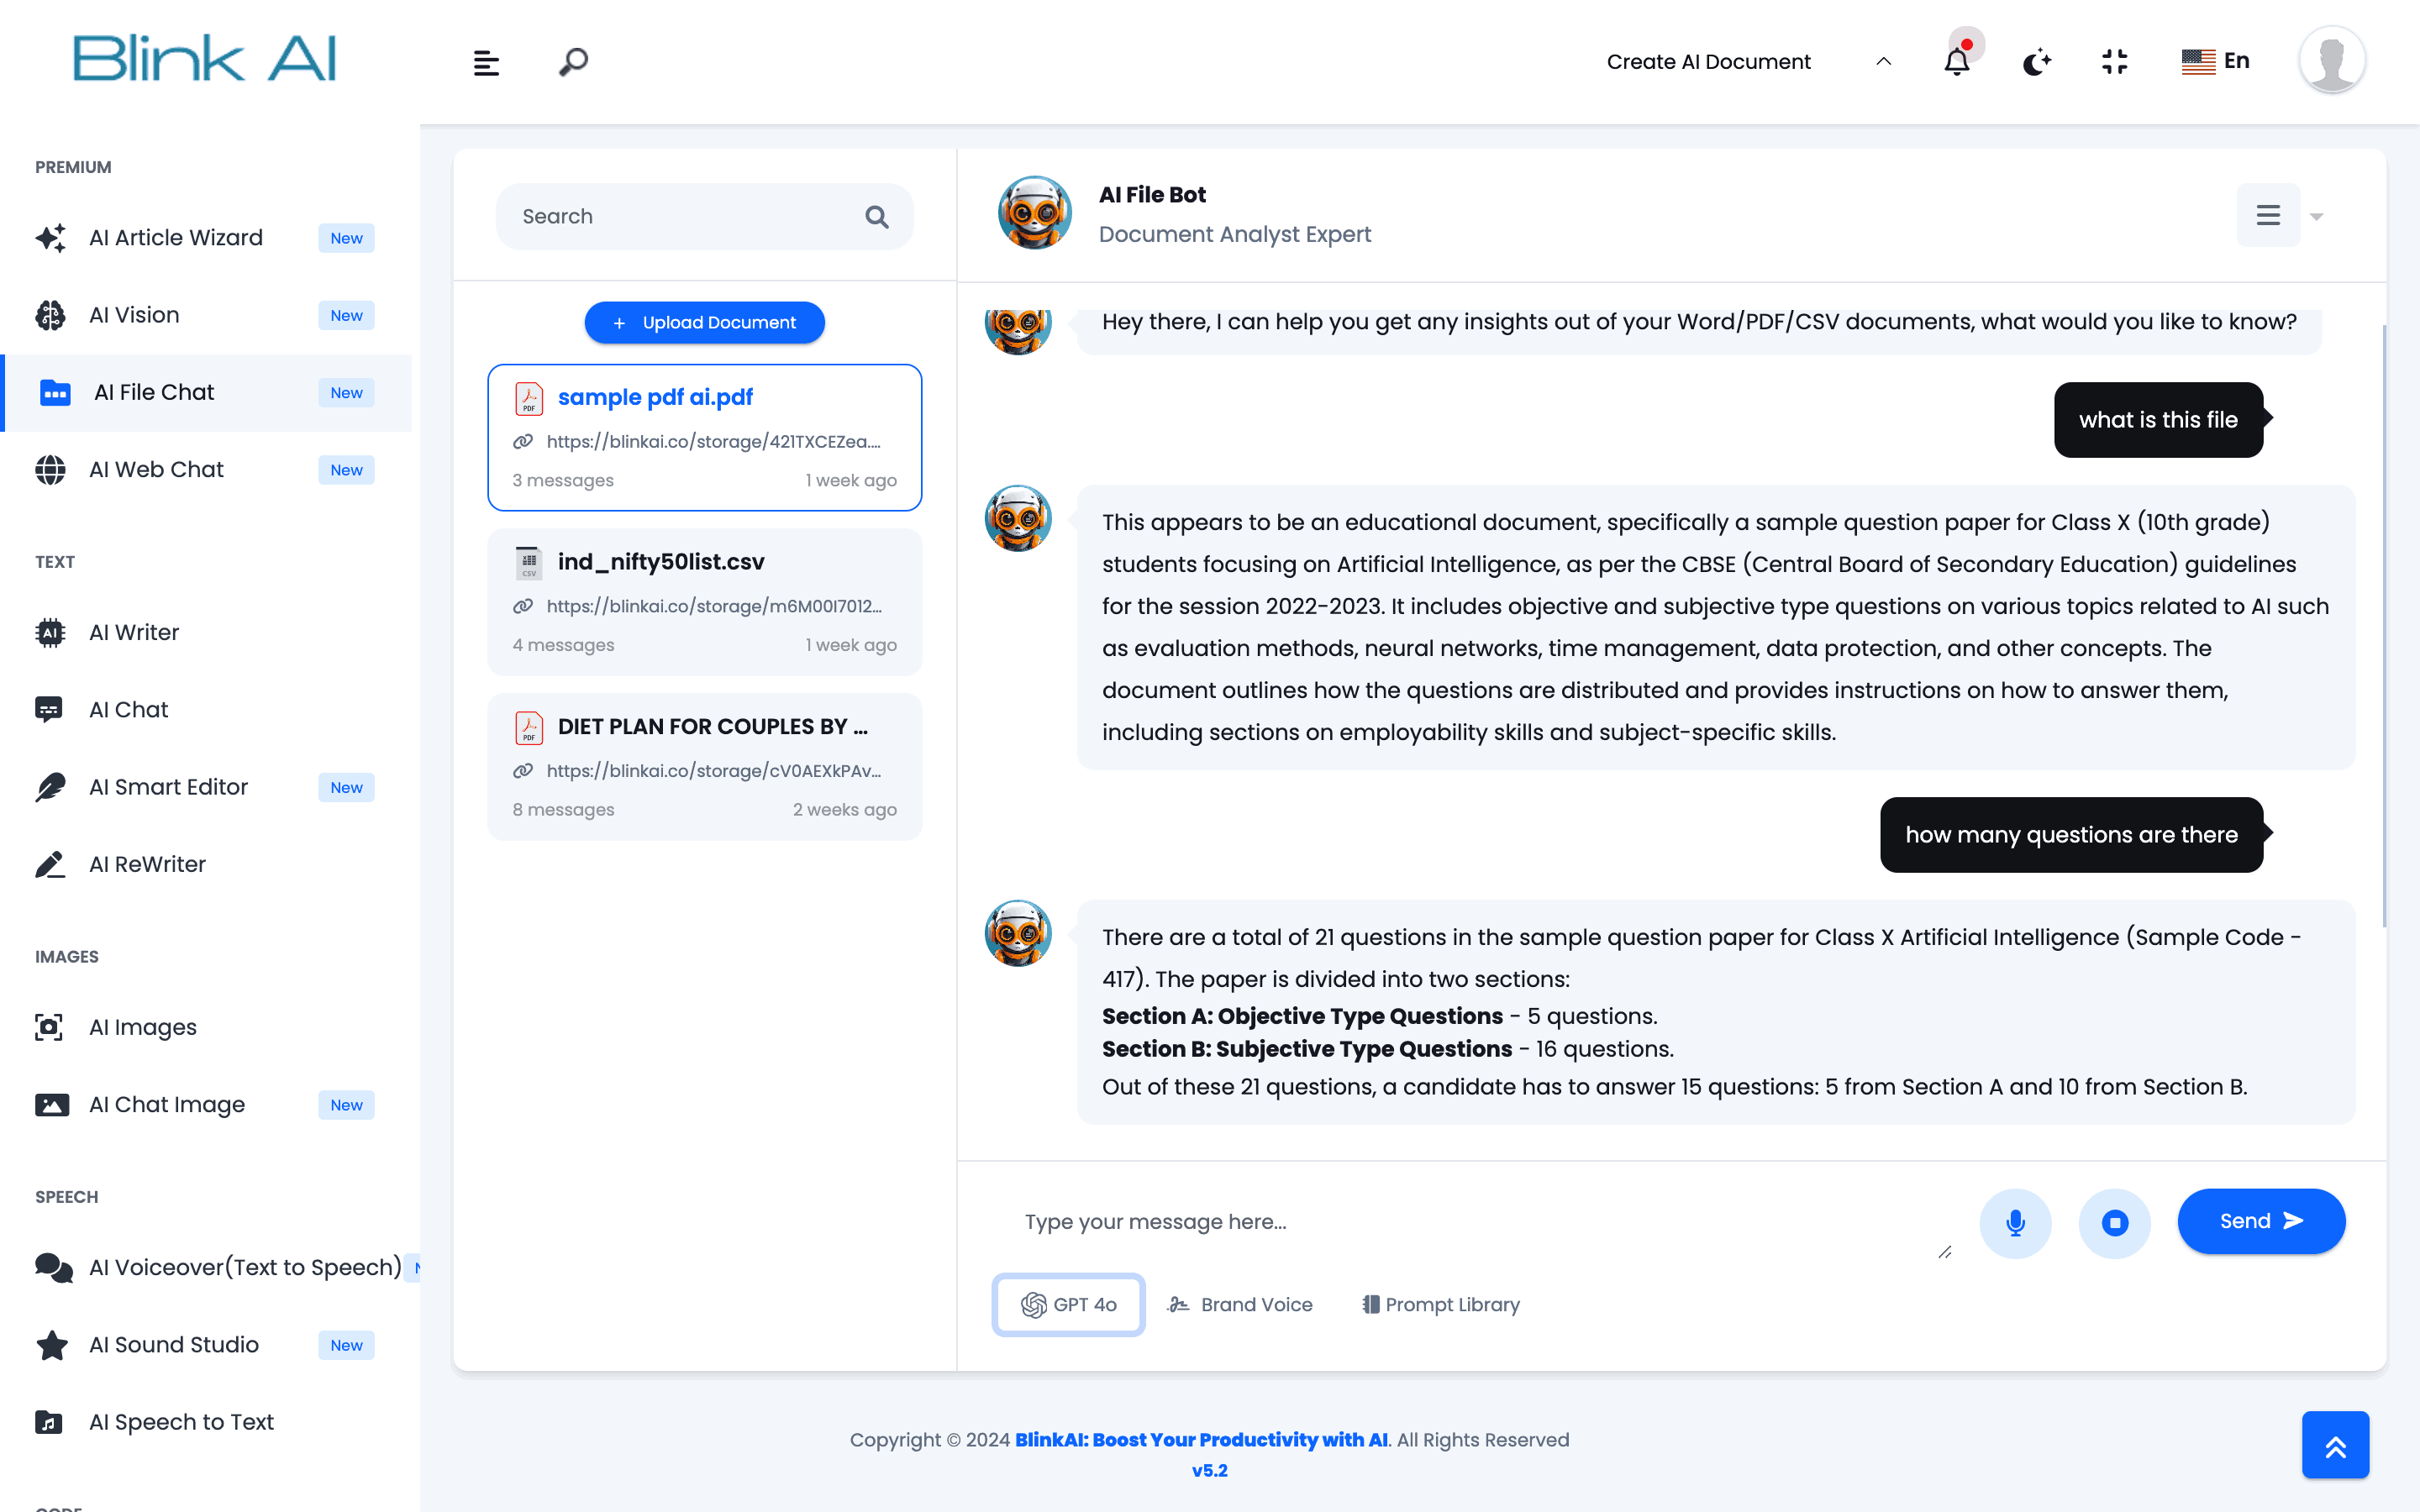Image resolution: width=2420 pixels, height=1512 pixels.
Task: Select the Brand Voice option
Action: click(1240, 1304)
